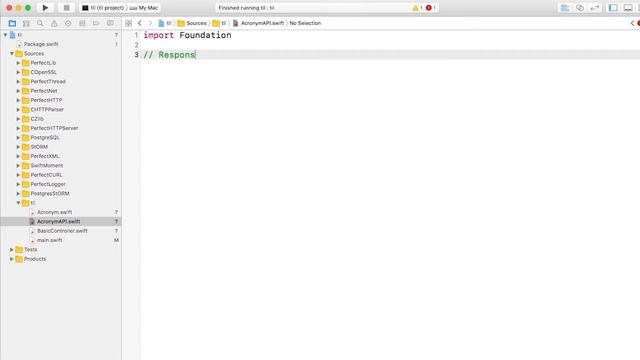This screenshot has width=640, height=360.
Task: Expand the Products folder
Action: coord(12,259)
